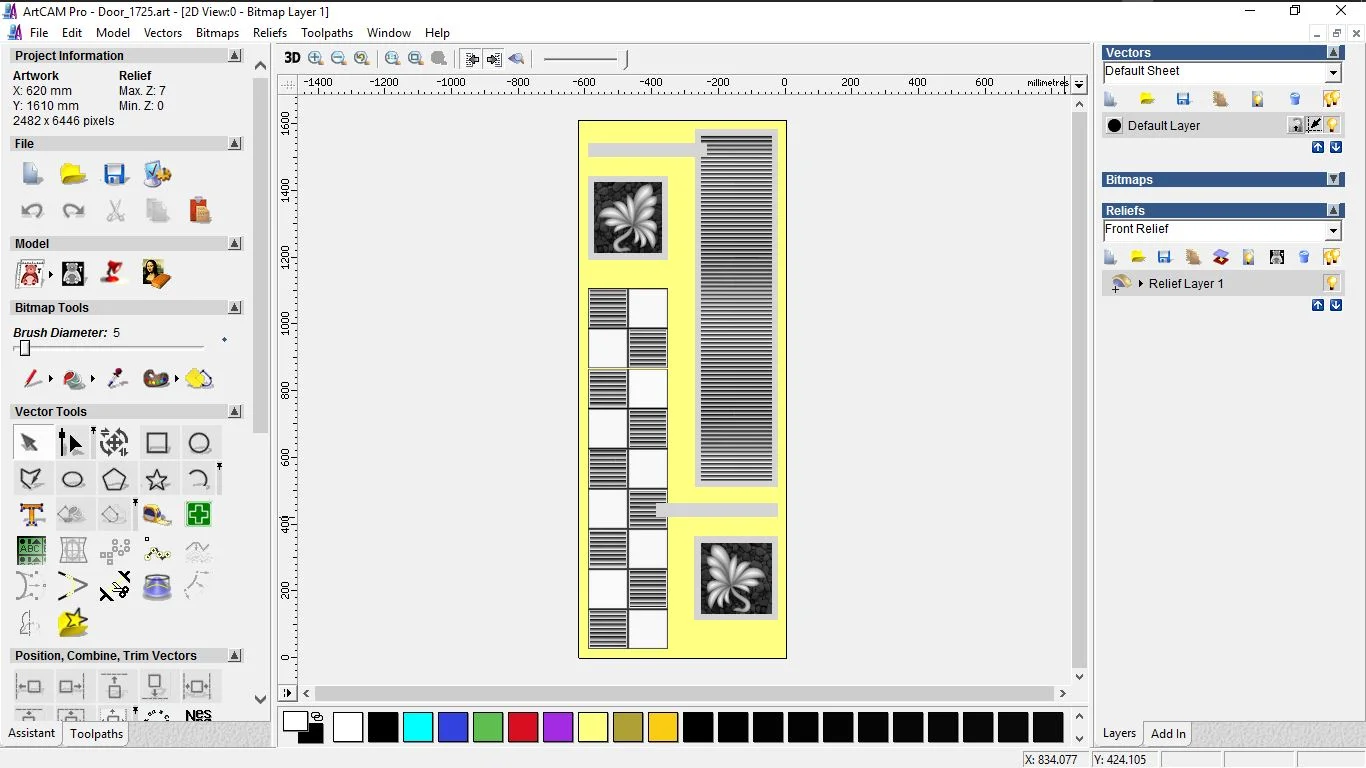Click the Create Vector Text tool
Image resolution: width=1366 pixels, height=768 pixels.
pos(31,515)
